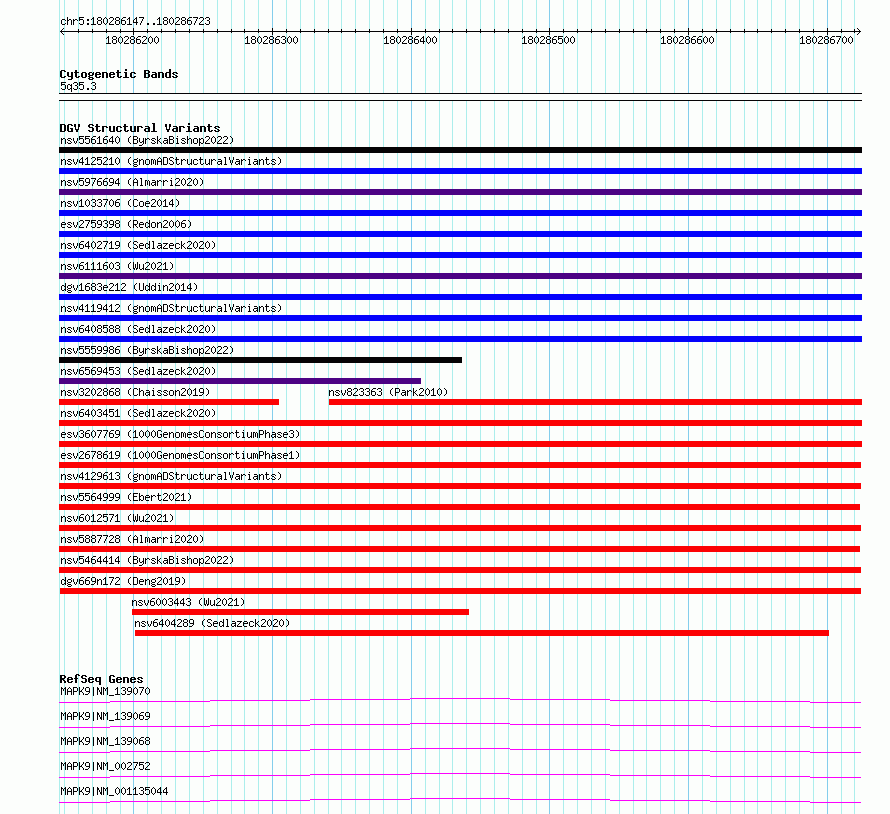Select MAPK9|NM_139069 transcript label

(105, 716)
